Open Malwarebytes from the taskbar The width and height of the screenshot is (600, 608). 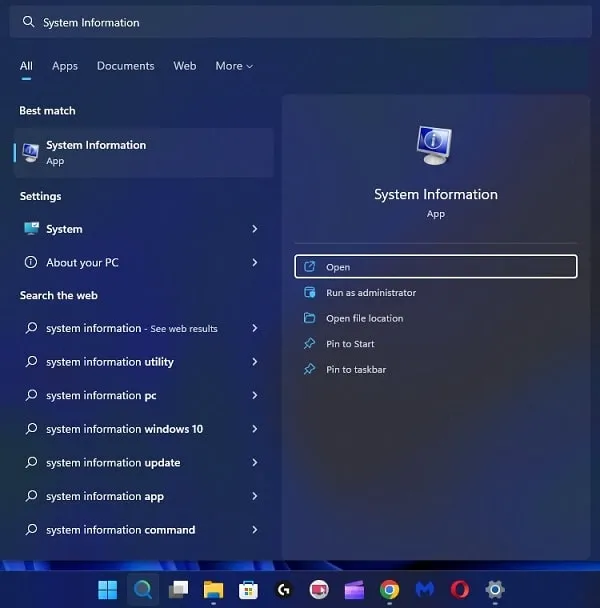[424, 589]
